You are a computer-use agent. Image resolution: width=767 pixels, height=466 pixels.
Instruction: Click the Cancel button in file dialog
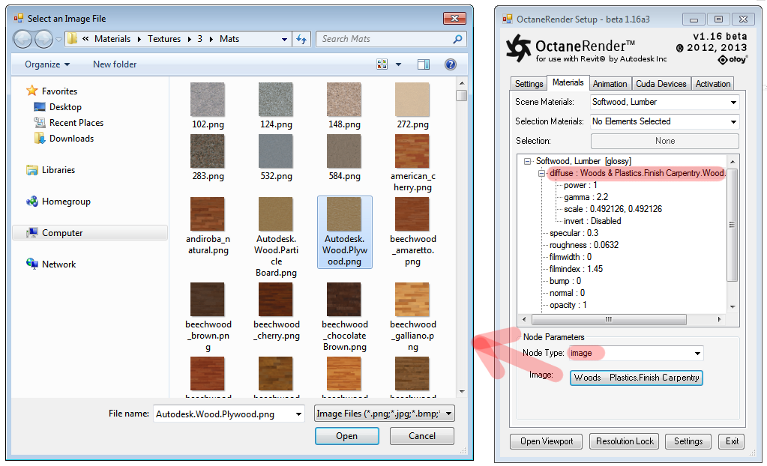[x=422, y=436]
